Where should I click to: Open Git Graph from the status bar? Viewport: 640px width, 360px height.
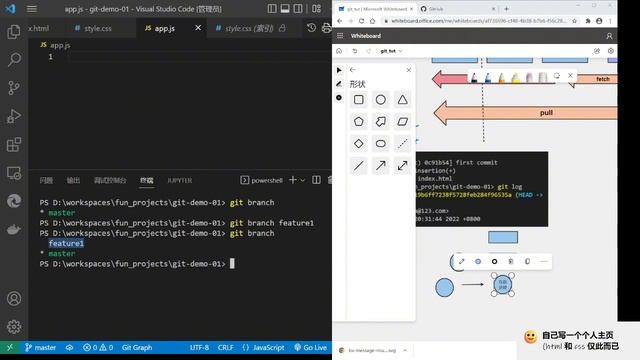pyautogui.click(x=137, y=347)
